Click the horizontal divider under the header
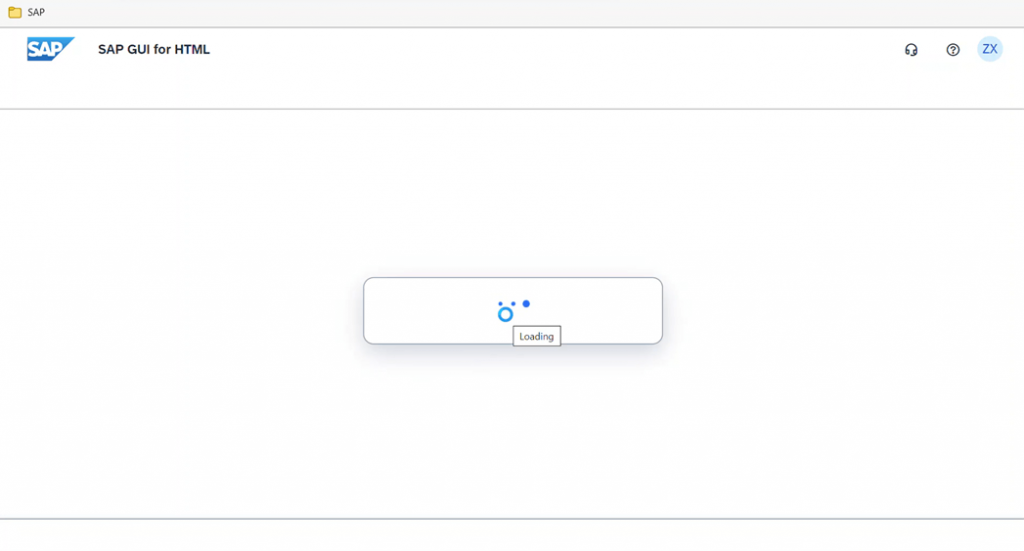The height and width of the screenshot is (551, 1024). pyautogui.click(x=512, y=109)
